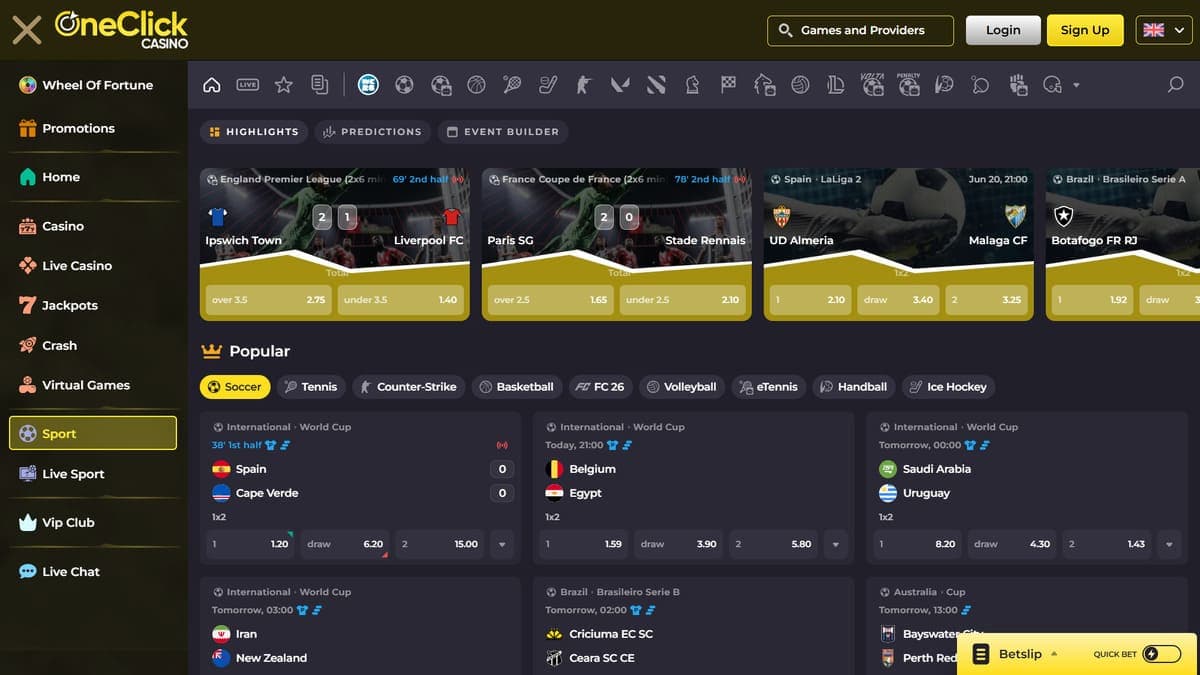Select the eTennis popular filter
Screen dimensions: 1200x675
(x=768, y=387)
